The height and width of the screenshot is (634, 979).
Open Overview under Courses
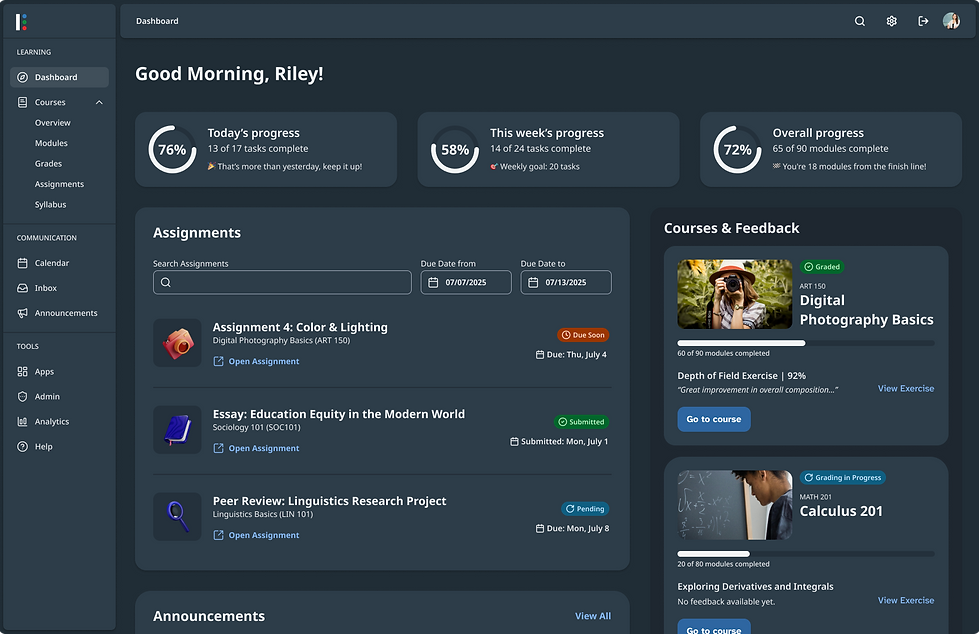click(52, 123)
